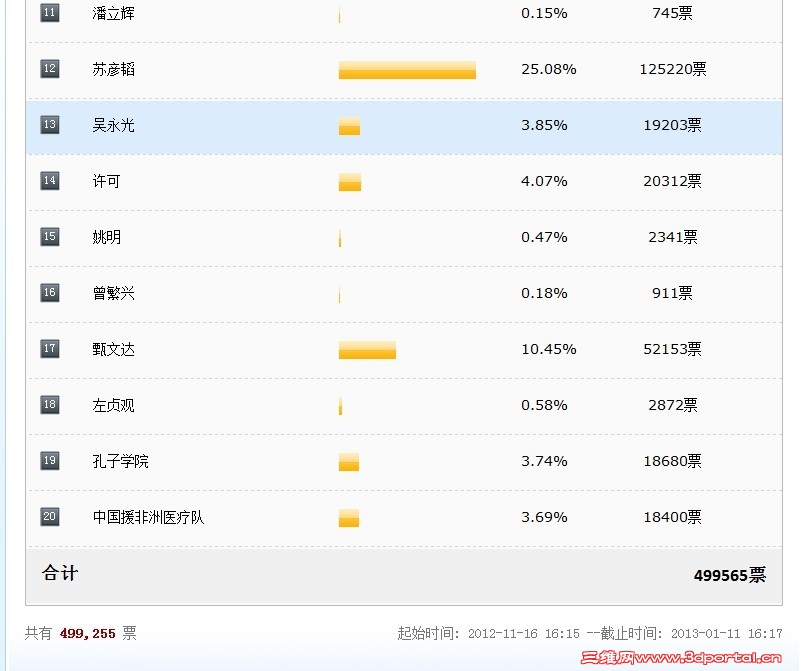The width and height of the screenshot is (801, 671).
Task: Select the number 13 rank badge
Action: point(50,125)
